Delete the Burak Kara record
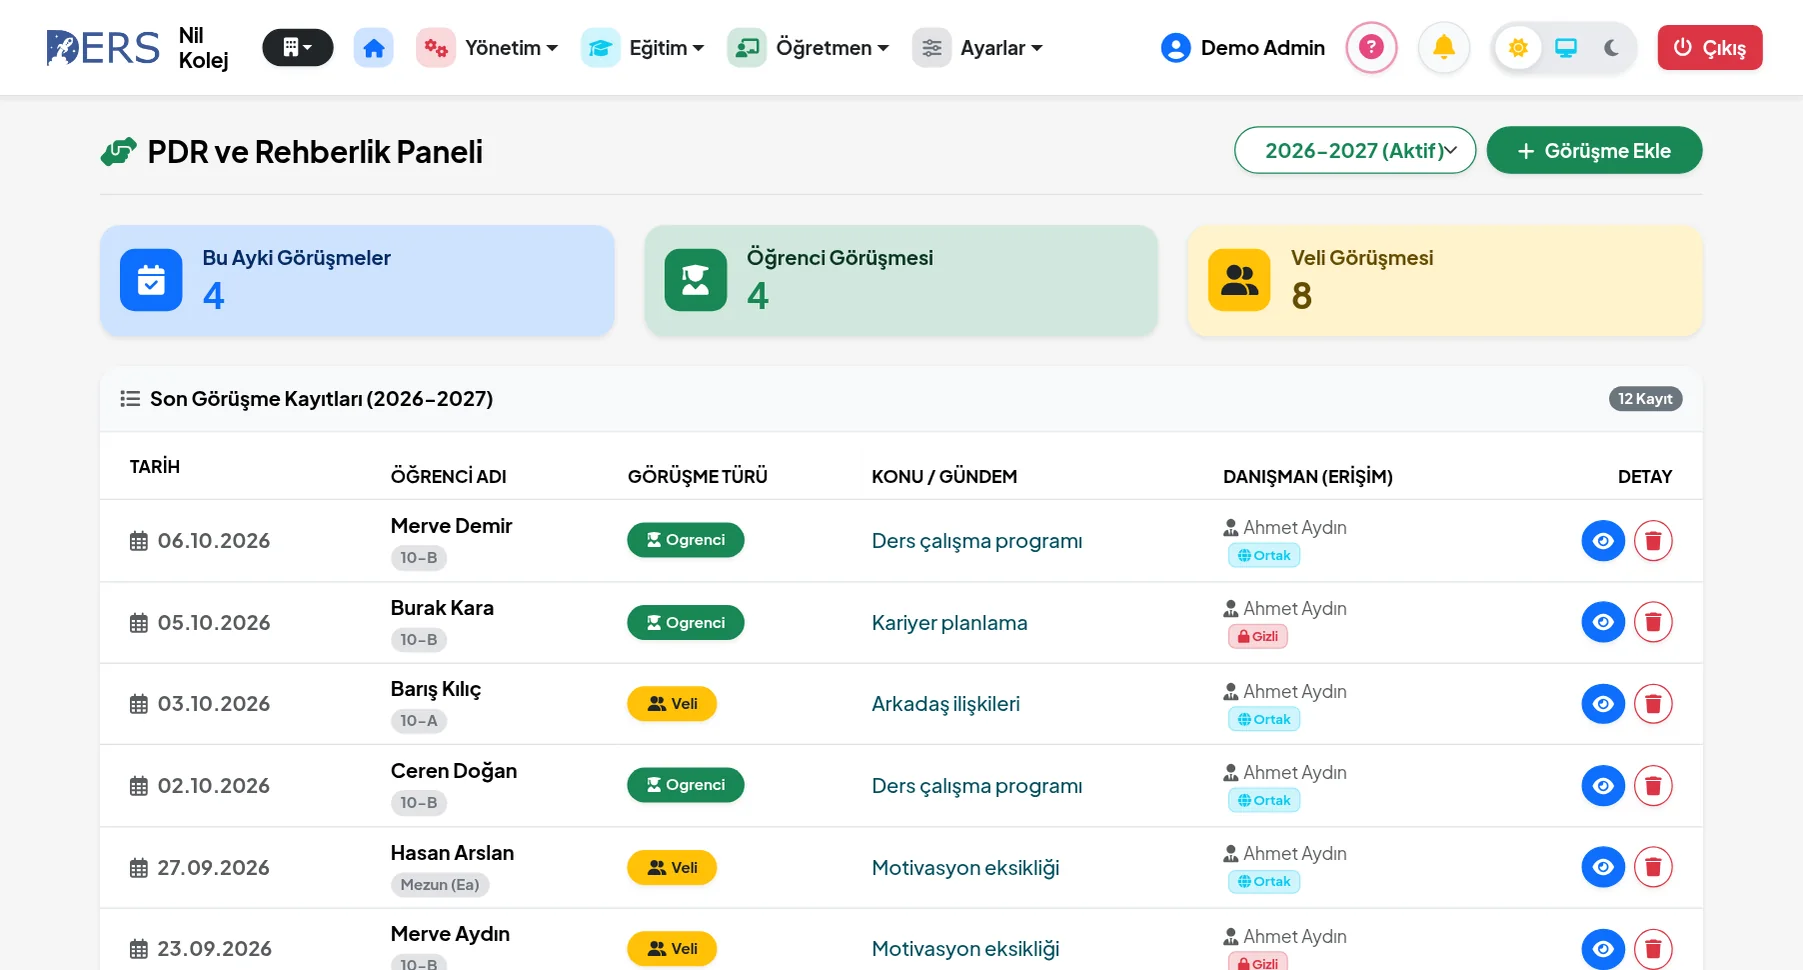The image size is (1803, 970). [x=1653, y=622]
